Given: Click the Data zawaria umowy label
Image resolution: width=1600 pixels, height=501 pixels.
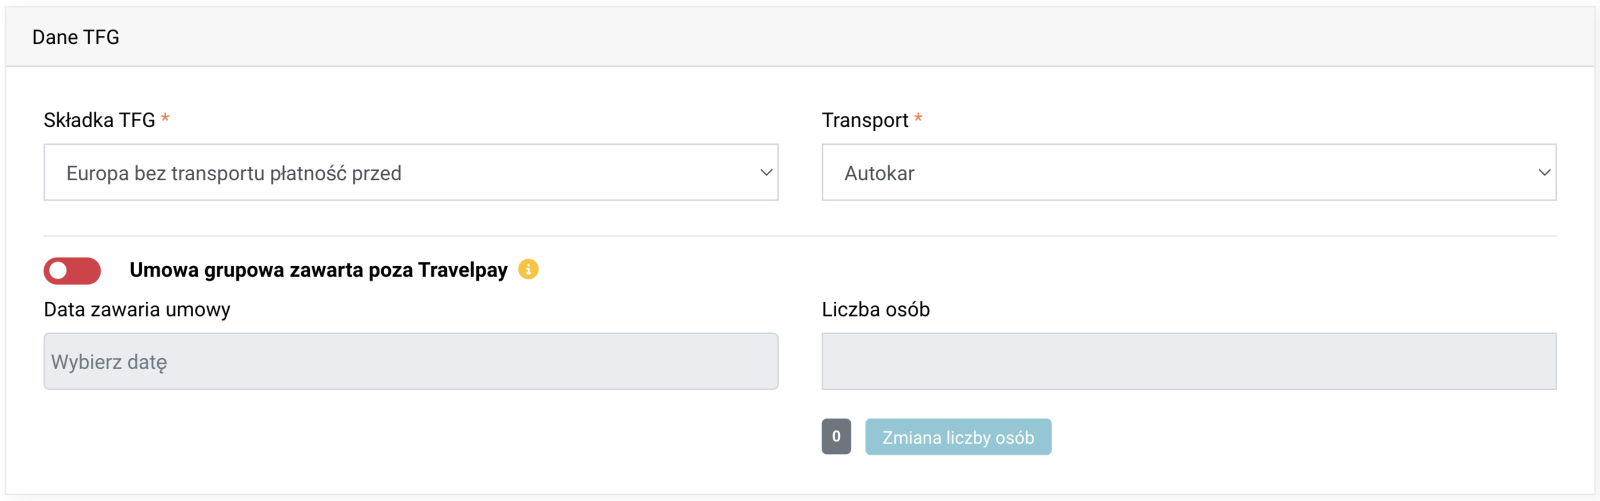Looking at the screenshot, I should tap(137, 309).
